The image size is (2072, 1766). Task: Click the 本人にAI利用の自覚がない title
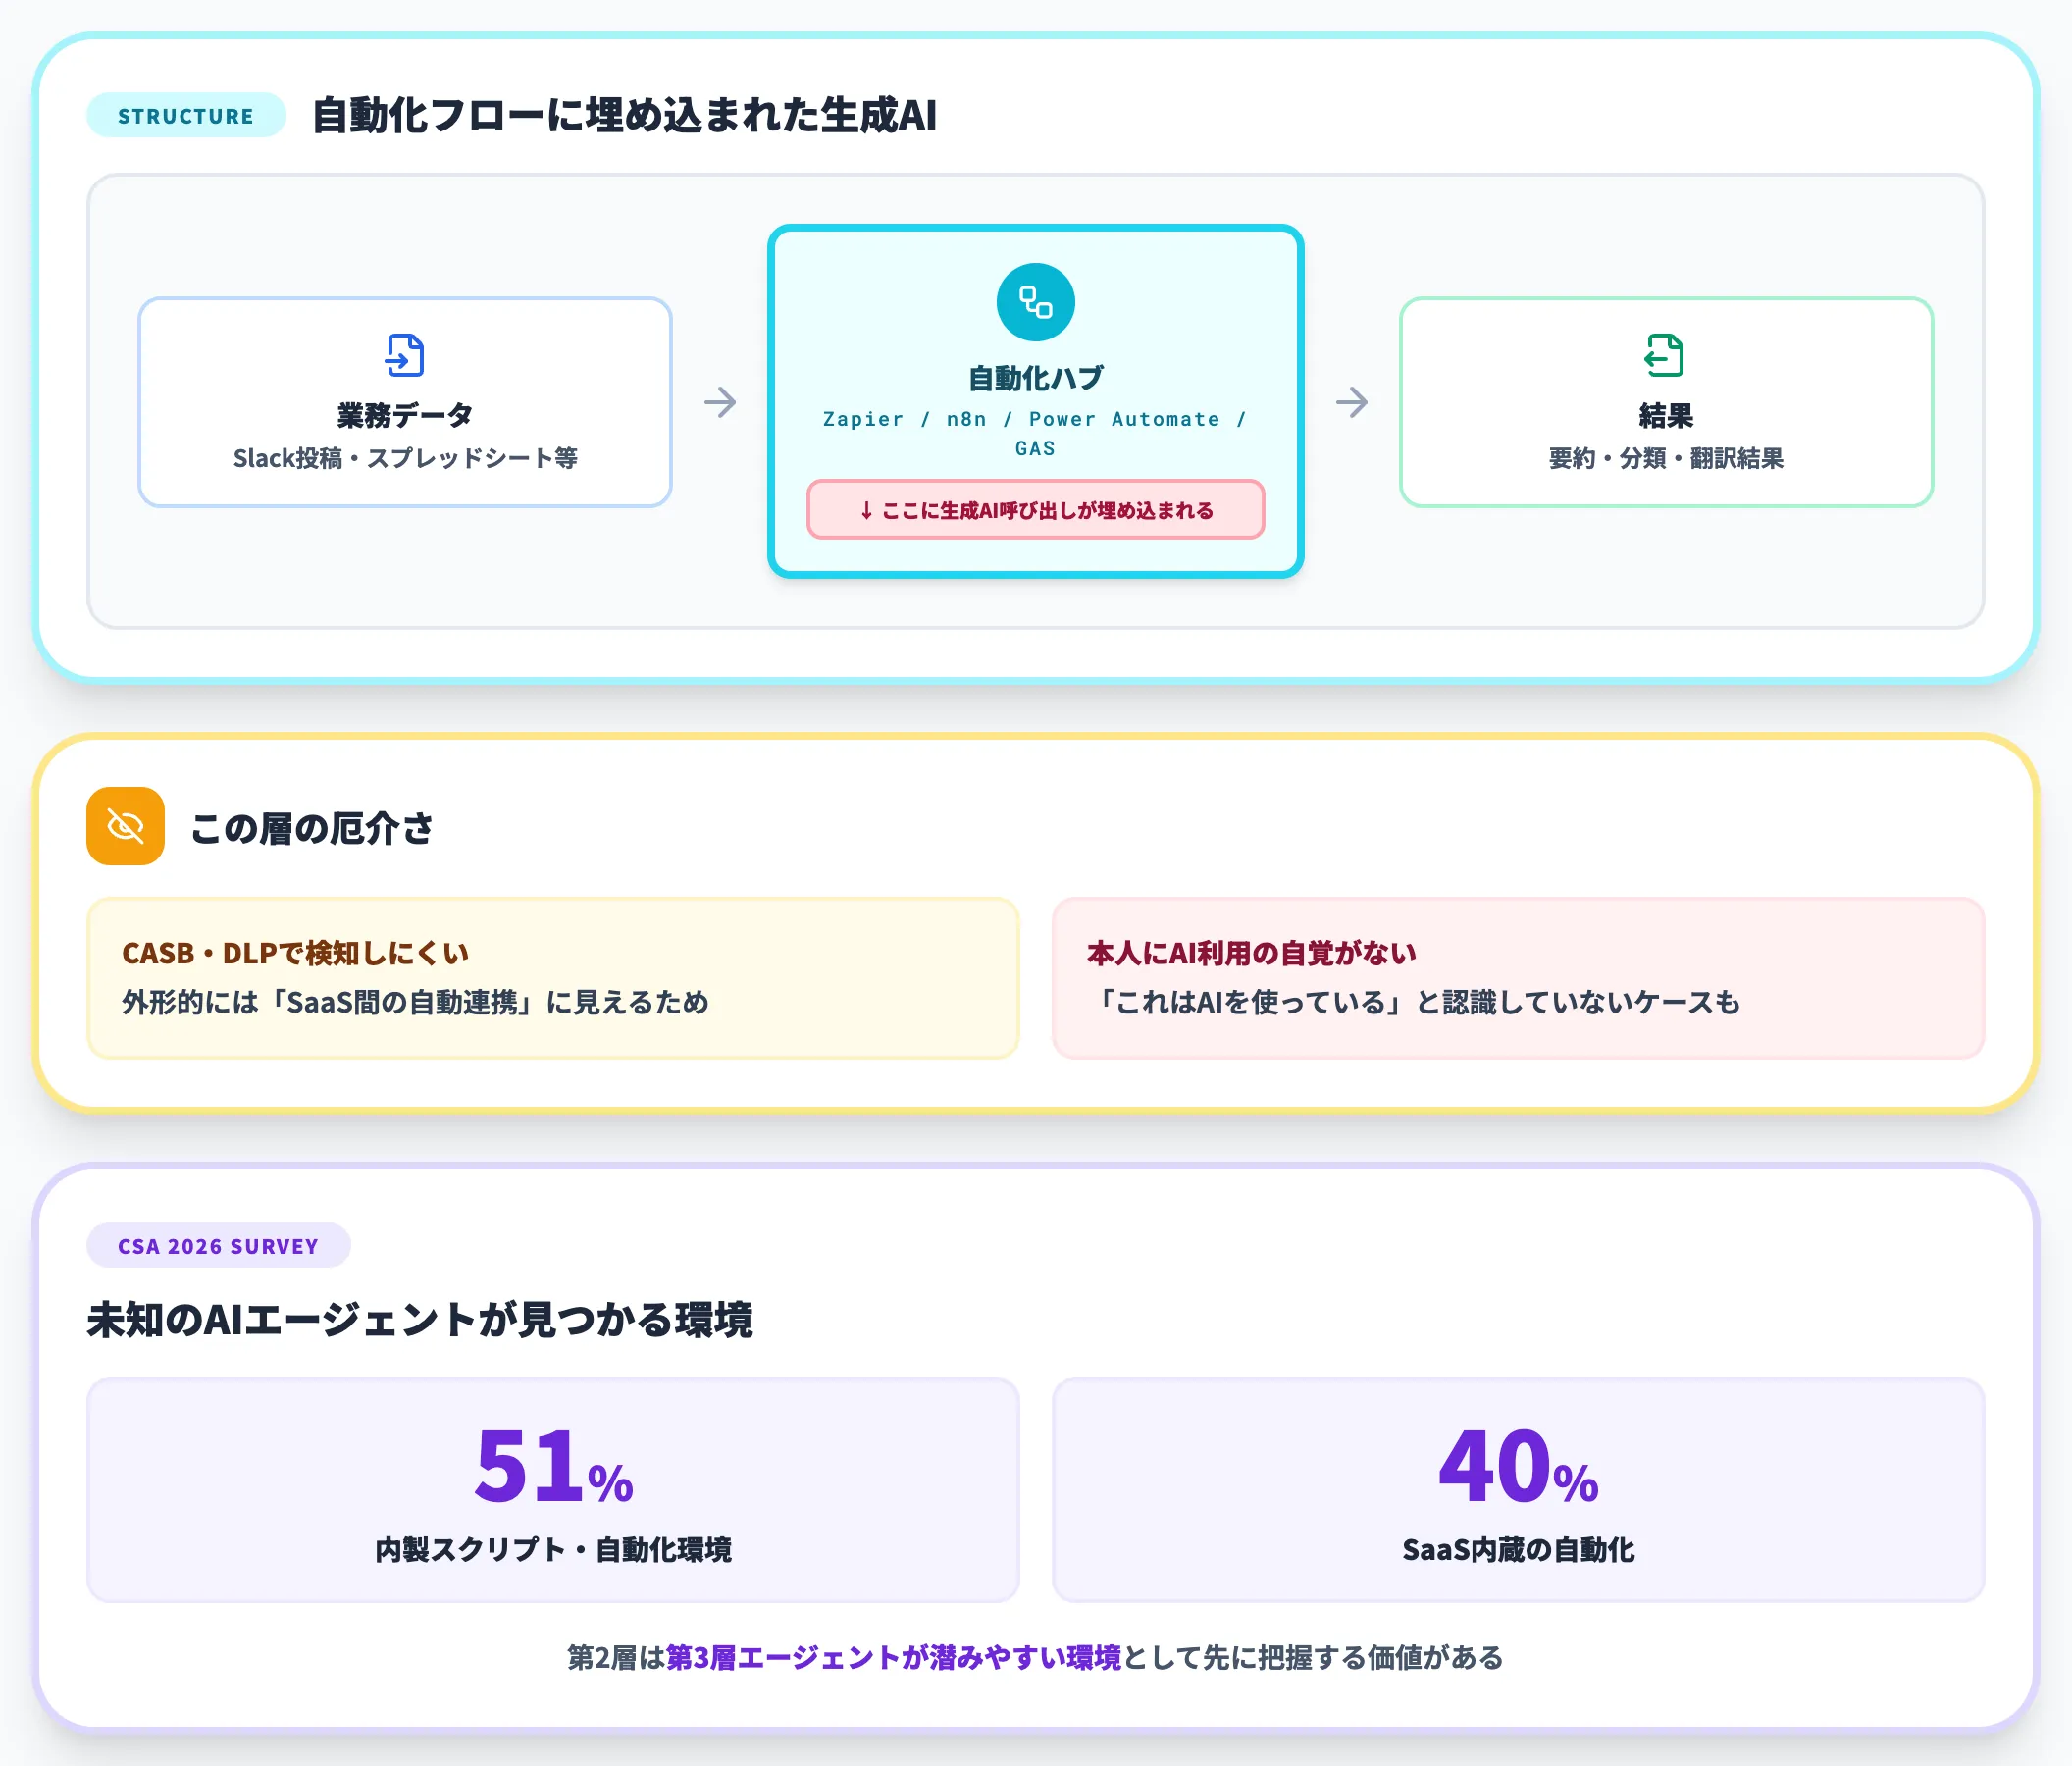(x=1252, y=953)
